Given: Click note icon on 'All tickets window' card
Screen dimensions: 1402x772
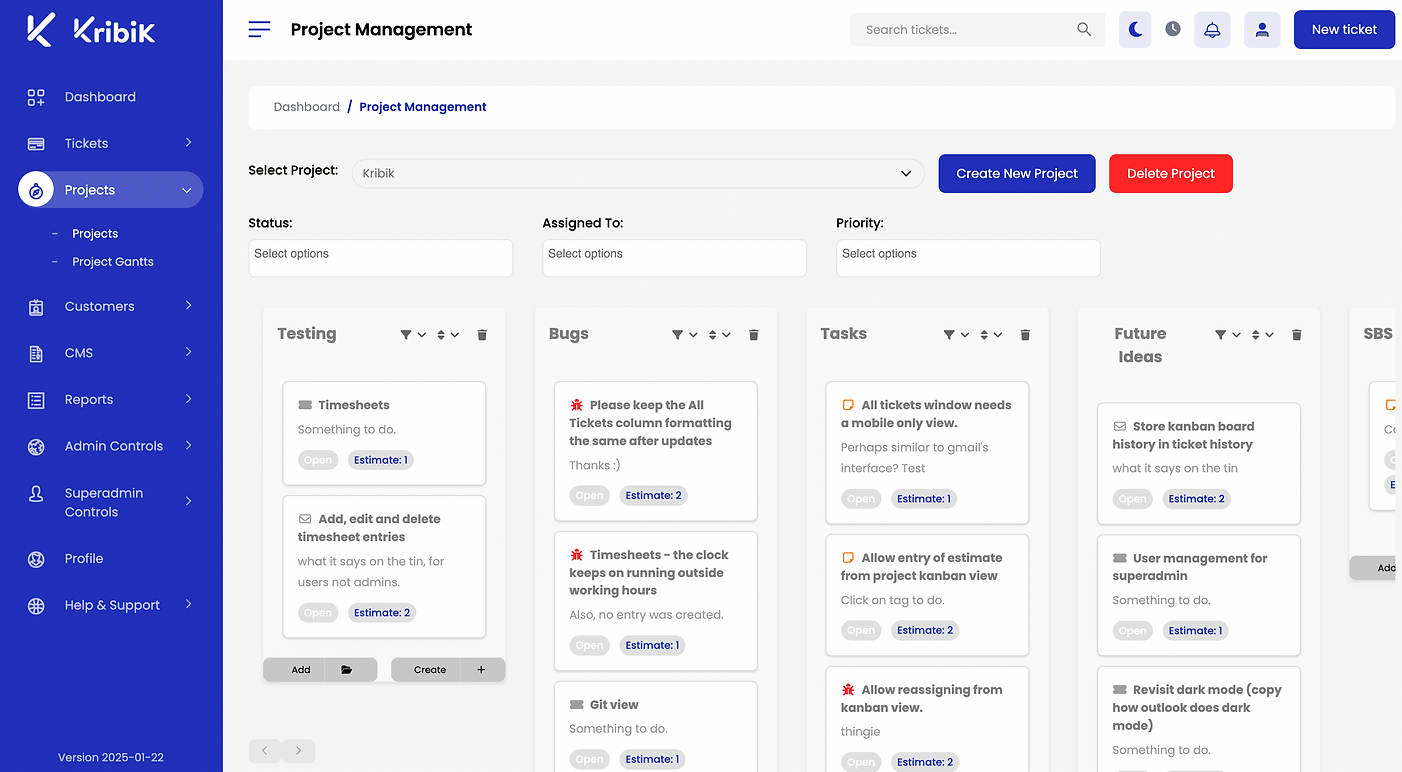Looking at the screenshot, I should coord(848,405).
